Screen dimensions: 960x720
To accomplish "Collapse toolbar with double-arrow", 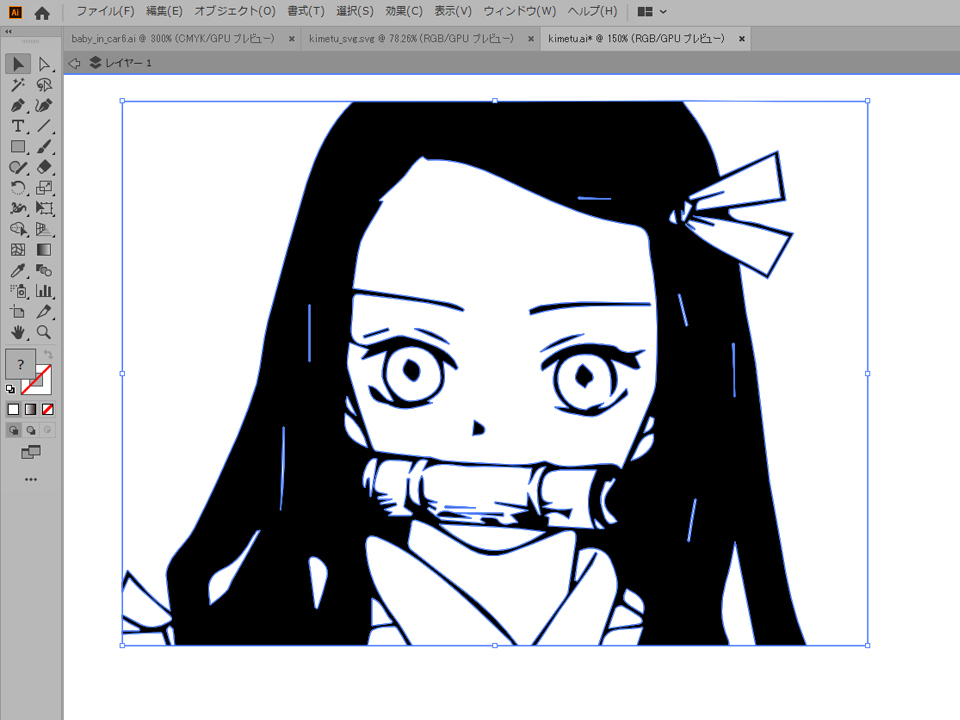I will [x=8, y=31].
